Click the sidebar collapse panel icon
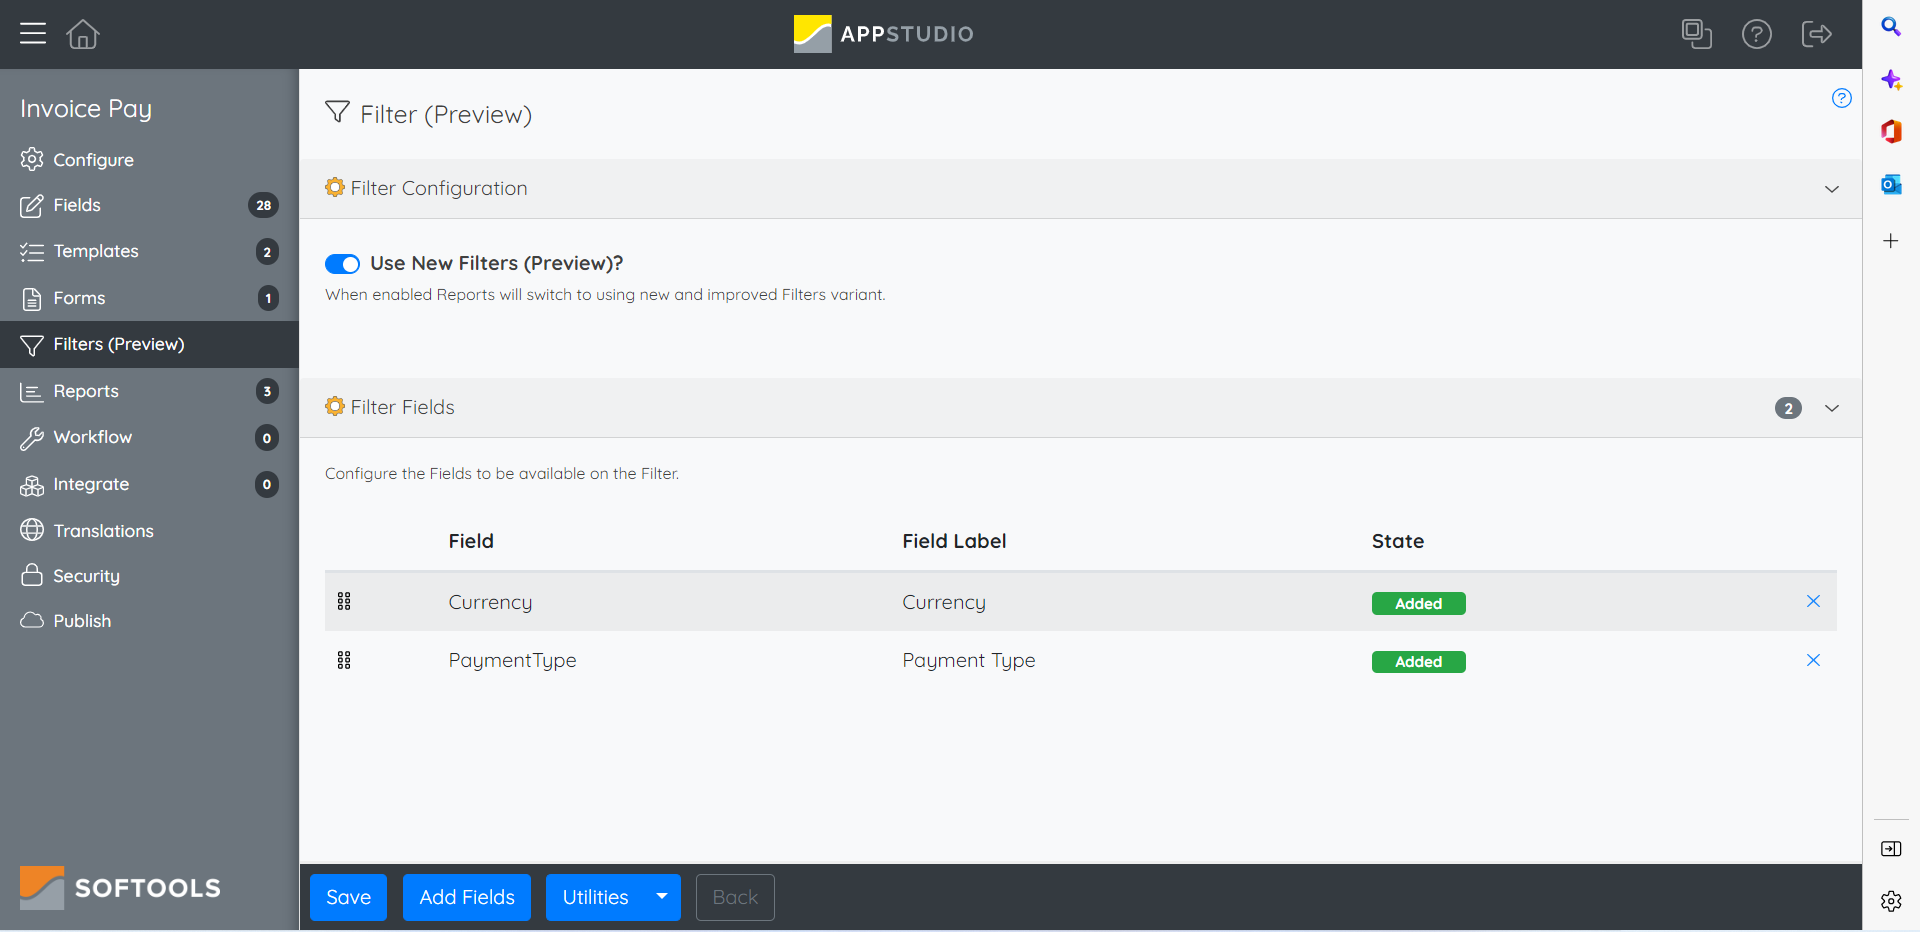This screenshot has width=1920, height=932. pyautogui.click(x=1890, y=849)
